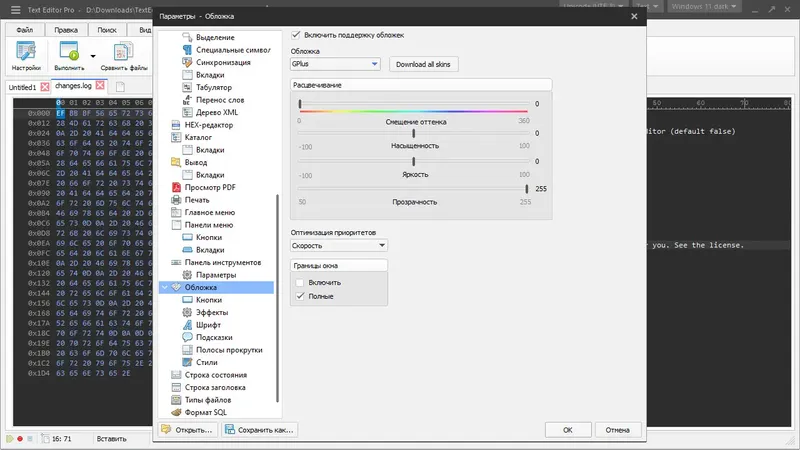Click Download all skins button
This screenshot has width=800, height=450.
[423, 64]
